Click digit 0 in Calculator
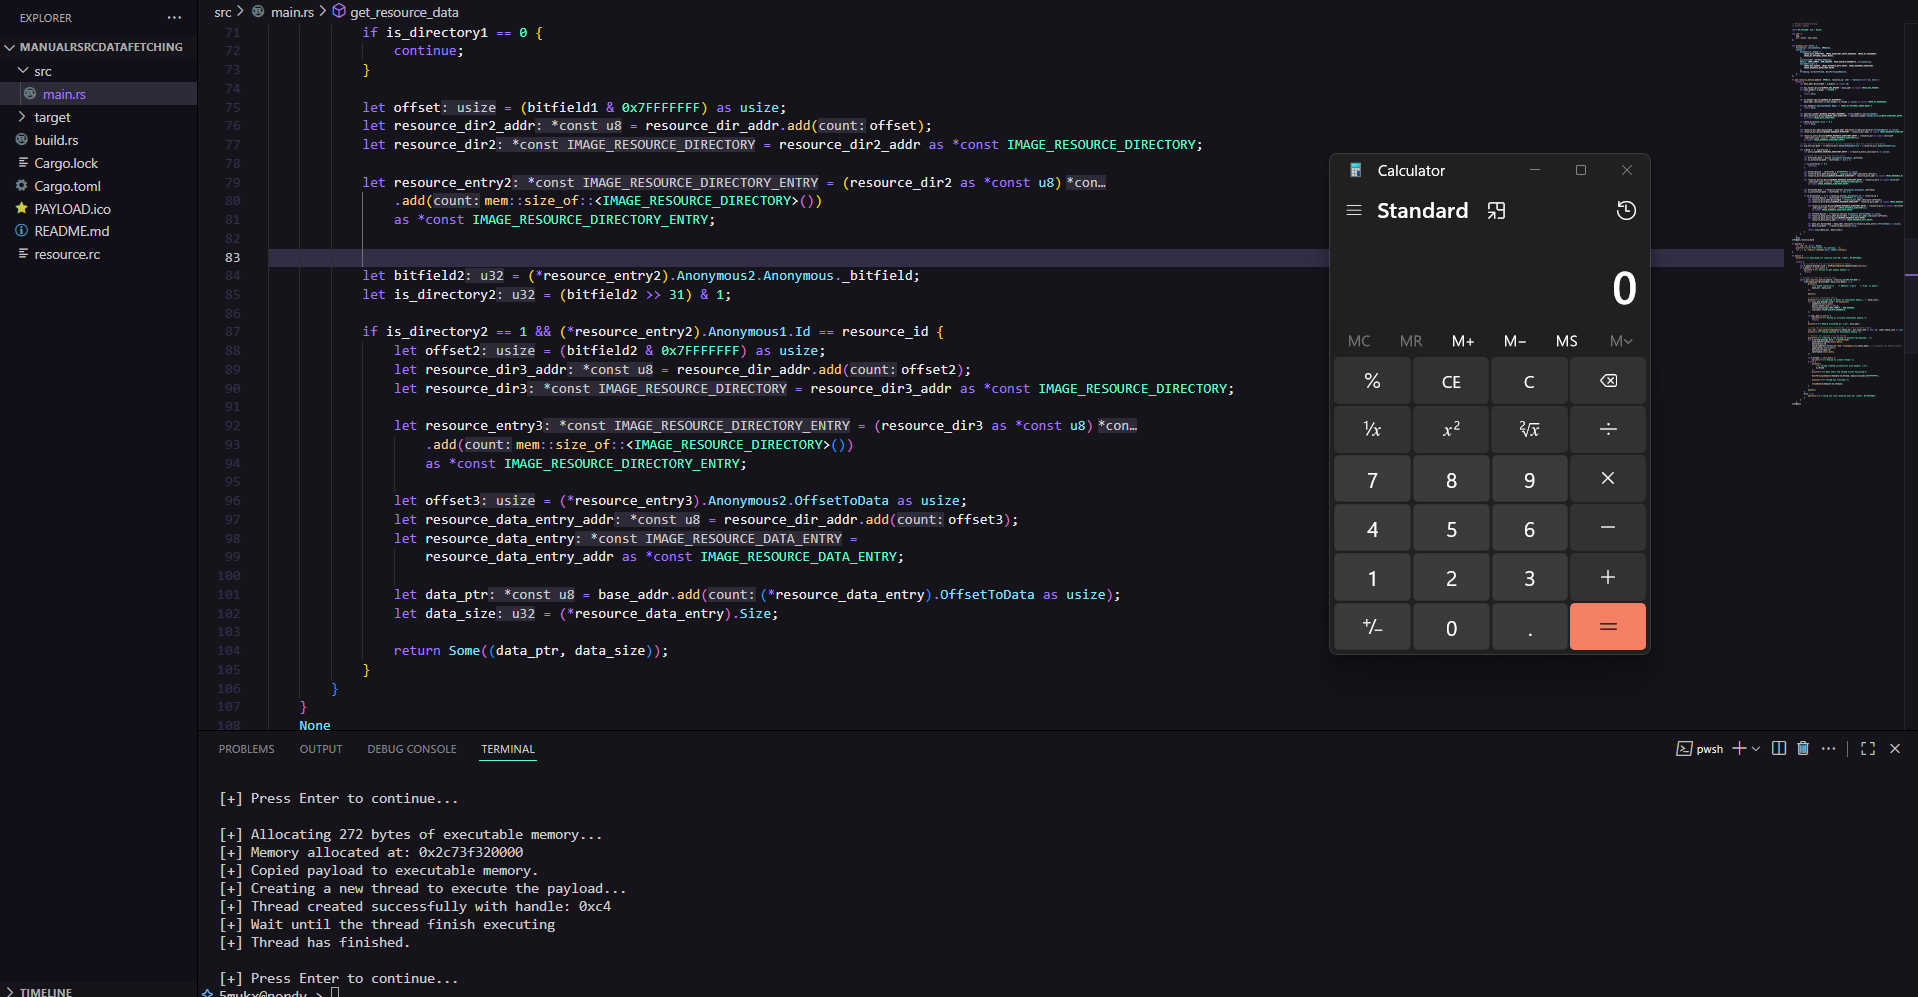Image resolution: width=1918 pixels, height=997 pixels. click(1451, 627)
